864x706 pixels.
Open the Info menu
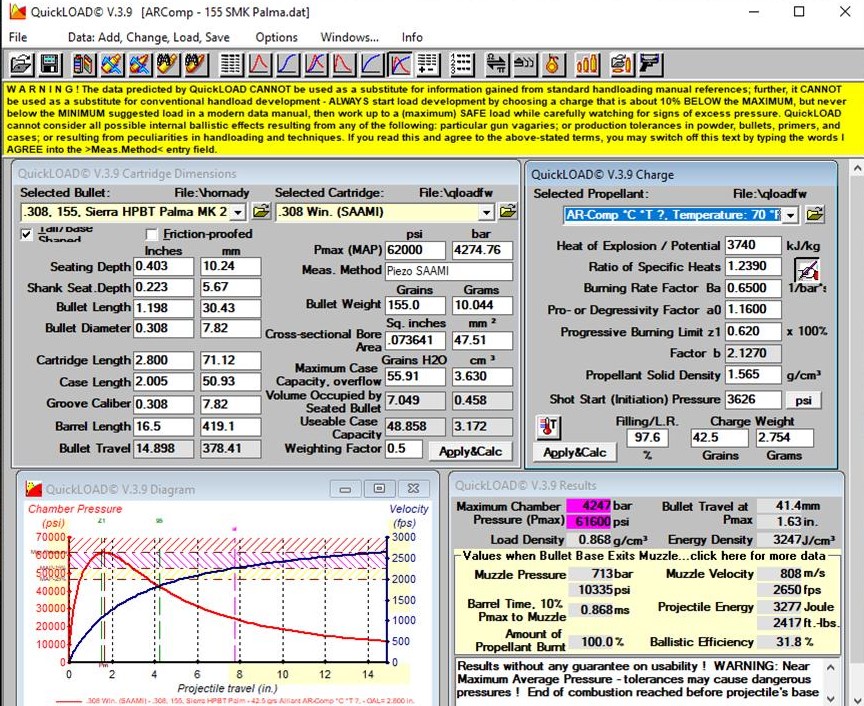tap(412, 37)
